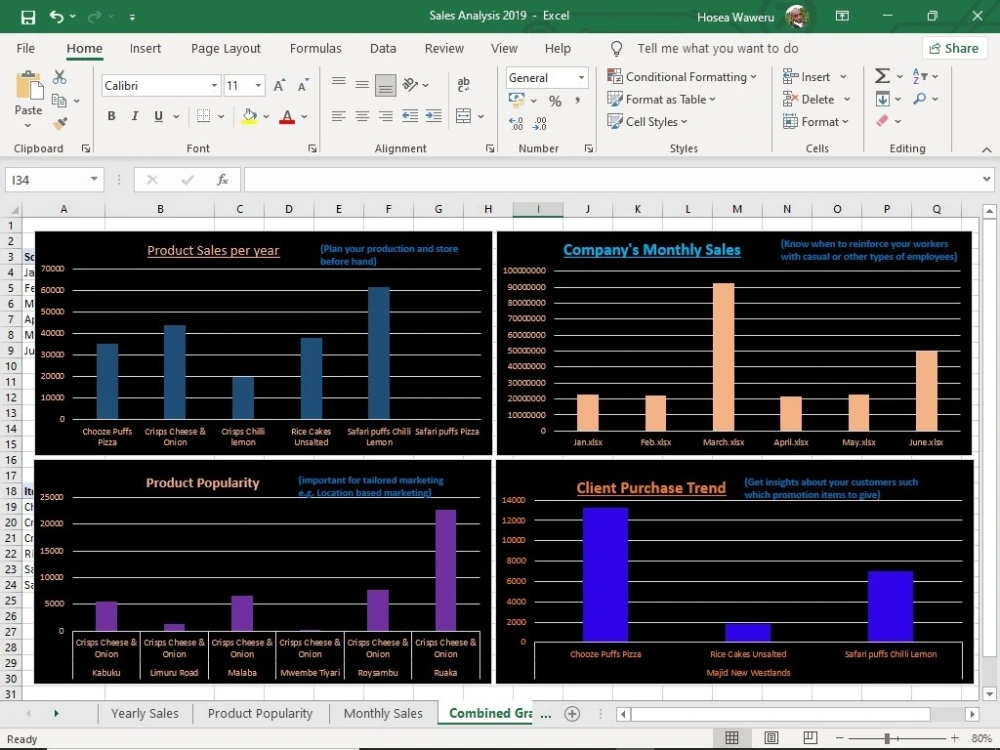1000x750 pixels.
Task: Toggle Wrap Text alignment
Action: click(463, 86)
